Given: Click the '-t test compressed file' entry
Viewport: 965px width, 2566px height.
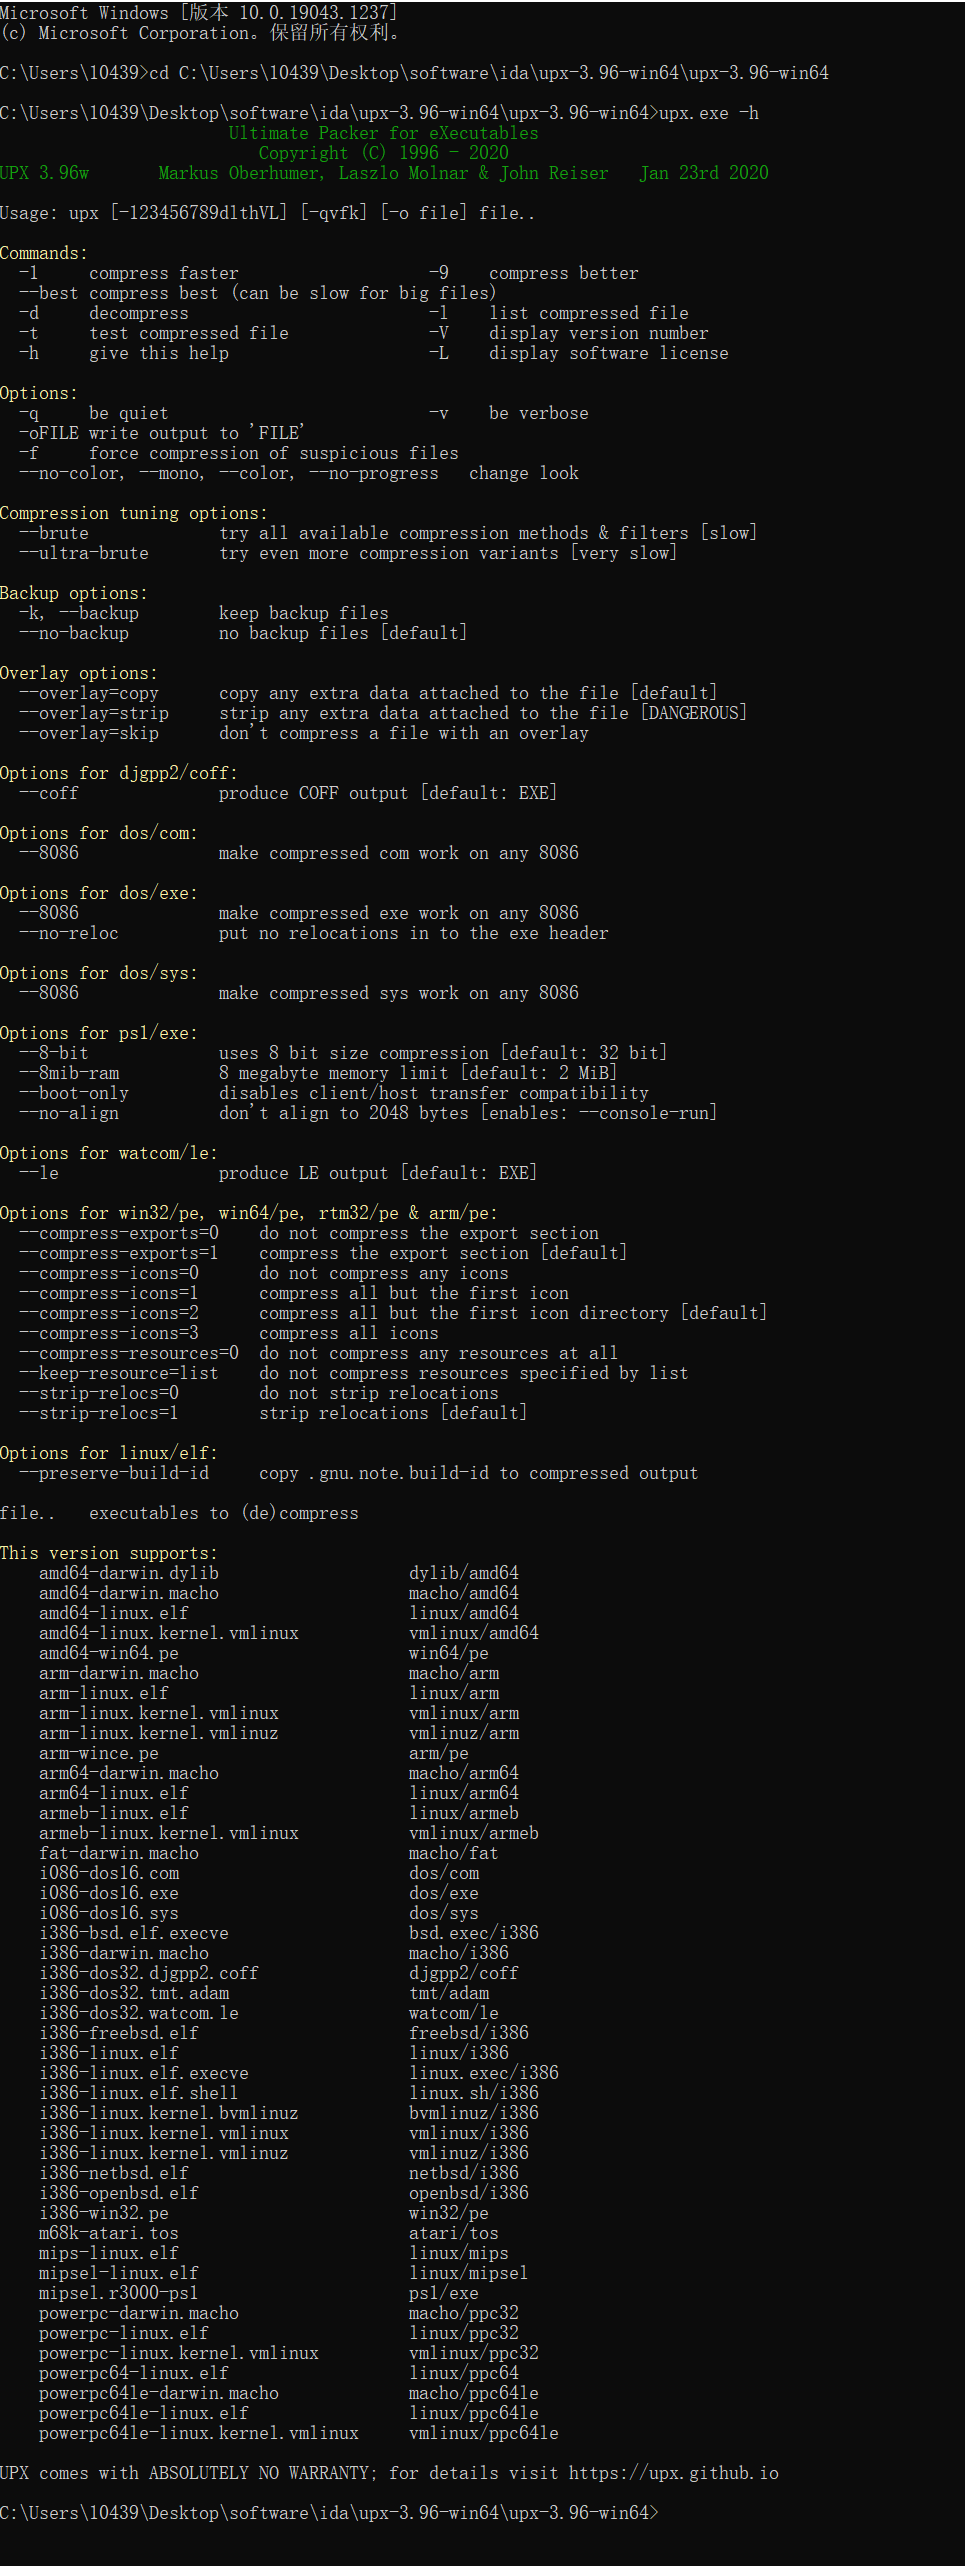Looking at the screenshot, I should click(x=154, y=333).
